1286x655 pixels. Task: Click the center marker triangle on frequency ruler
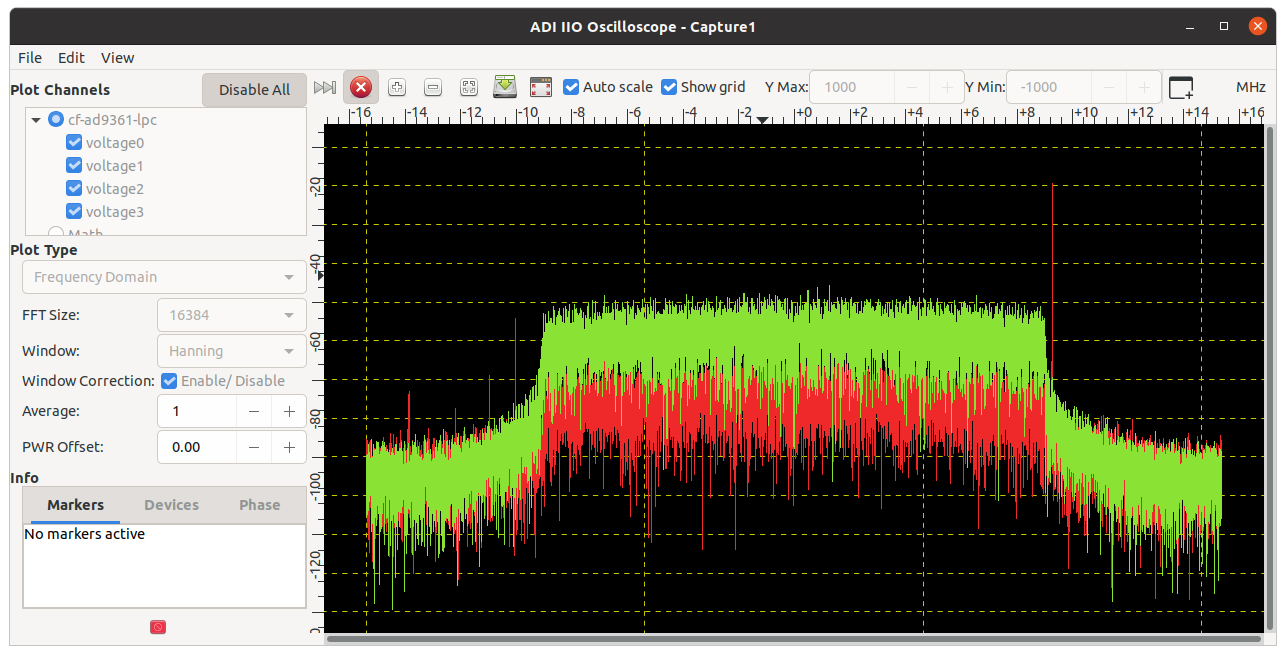pyautogui.click(x=762, y=120)
